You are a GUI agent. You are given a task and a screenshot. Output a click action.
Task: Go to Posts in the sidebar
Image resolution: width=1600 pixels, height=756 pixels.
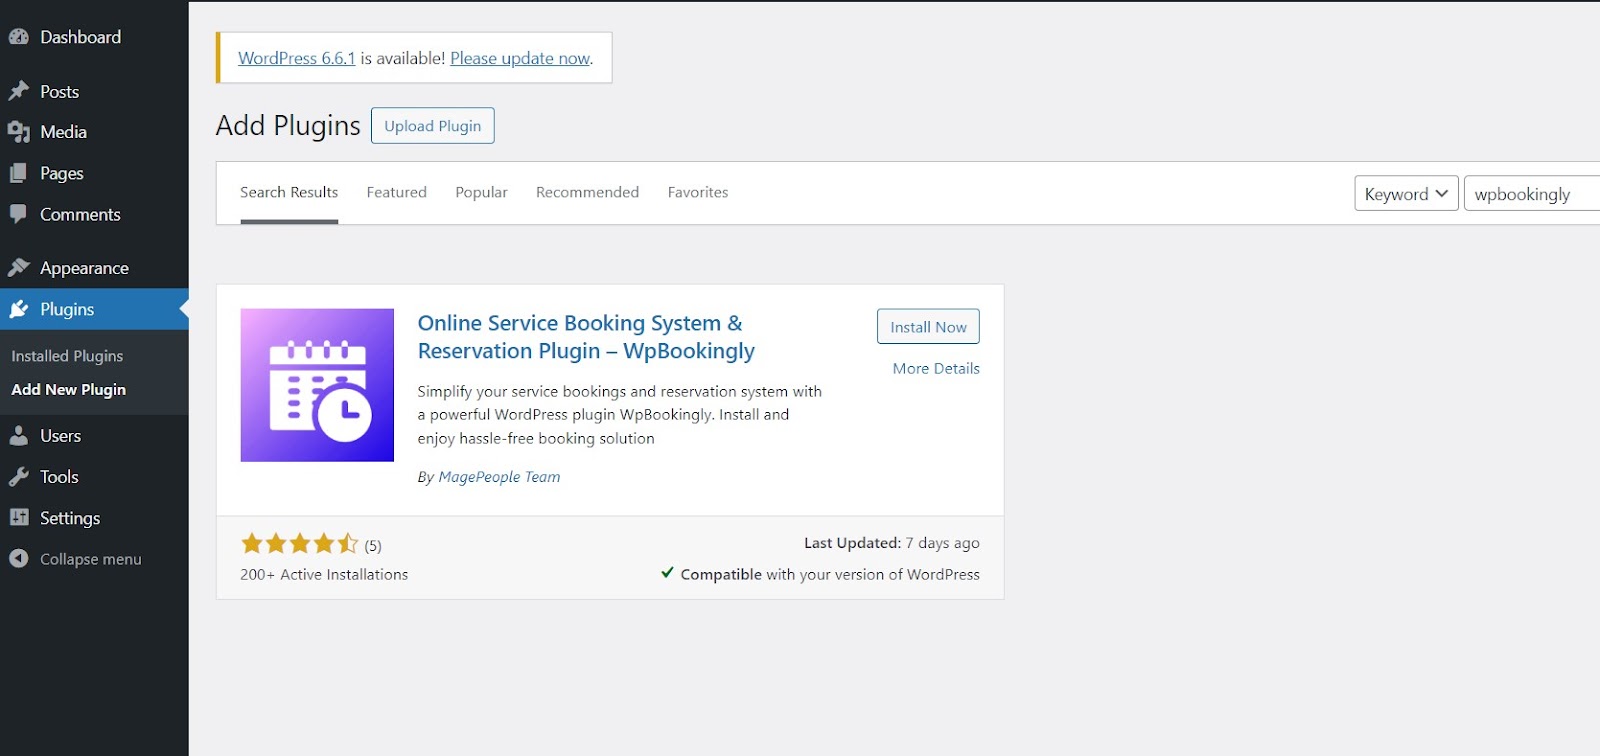(94, 91)
